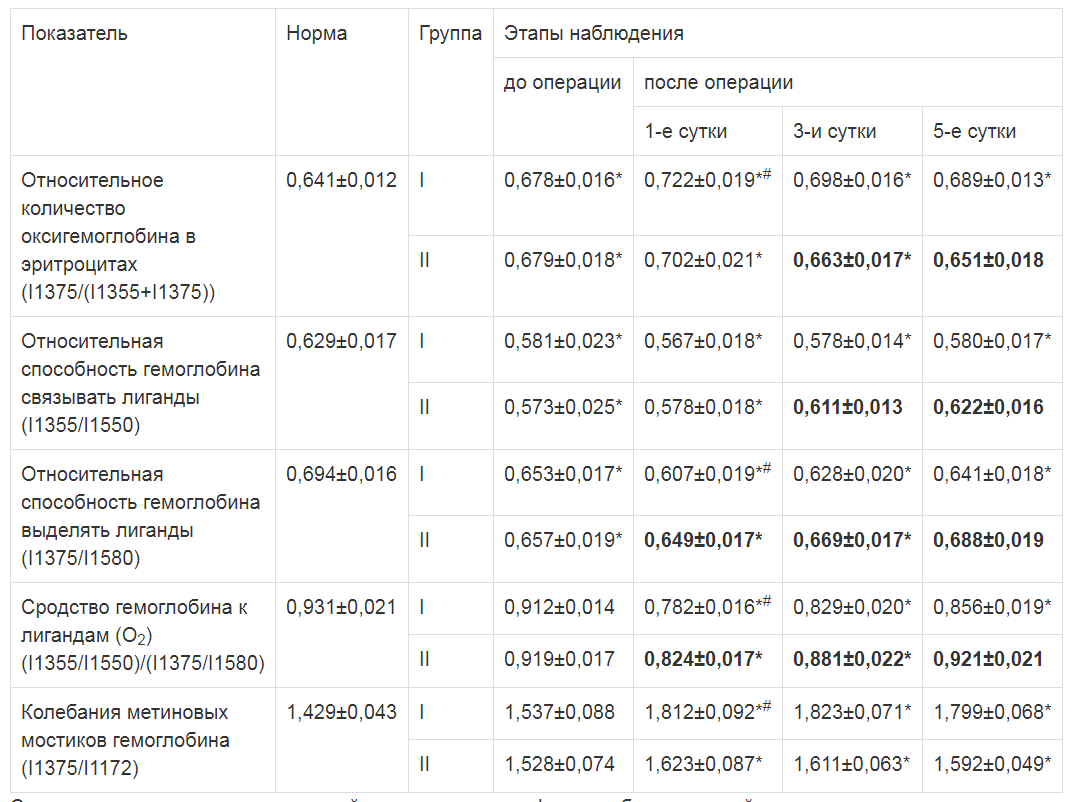Click the cell with value 1,592±0,049
The image size is (1076, 802).
(991, 764)
